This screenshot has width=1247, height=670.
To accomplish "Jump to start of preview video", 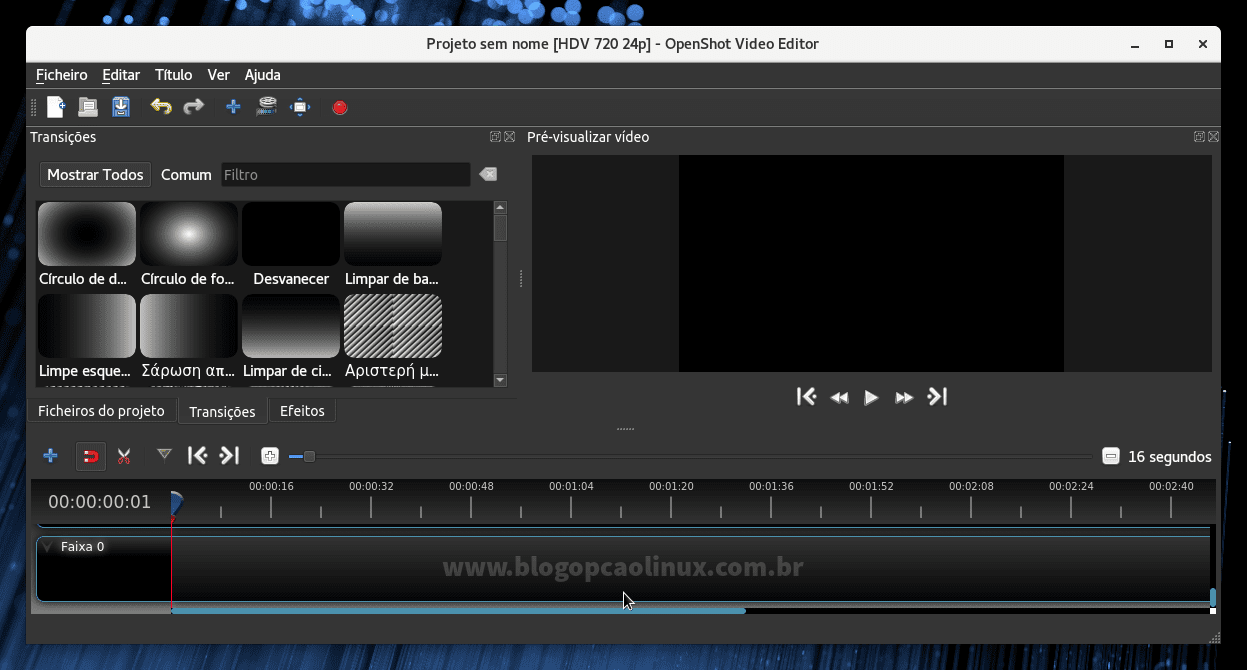I will (806, 397).
